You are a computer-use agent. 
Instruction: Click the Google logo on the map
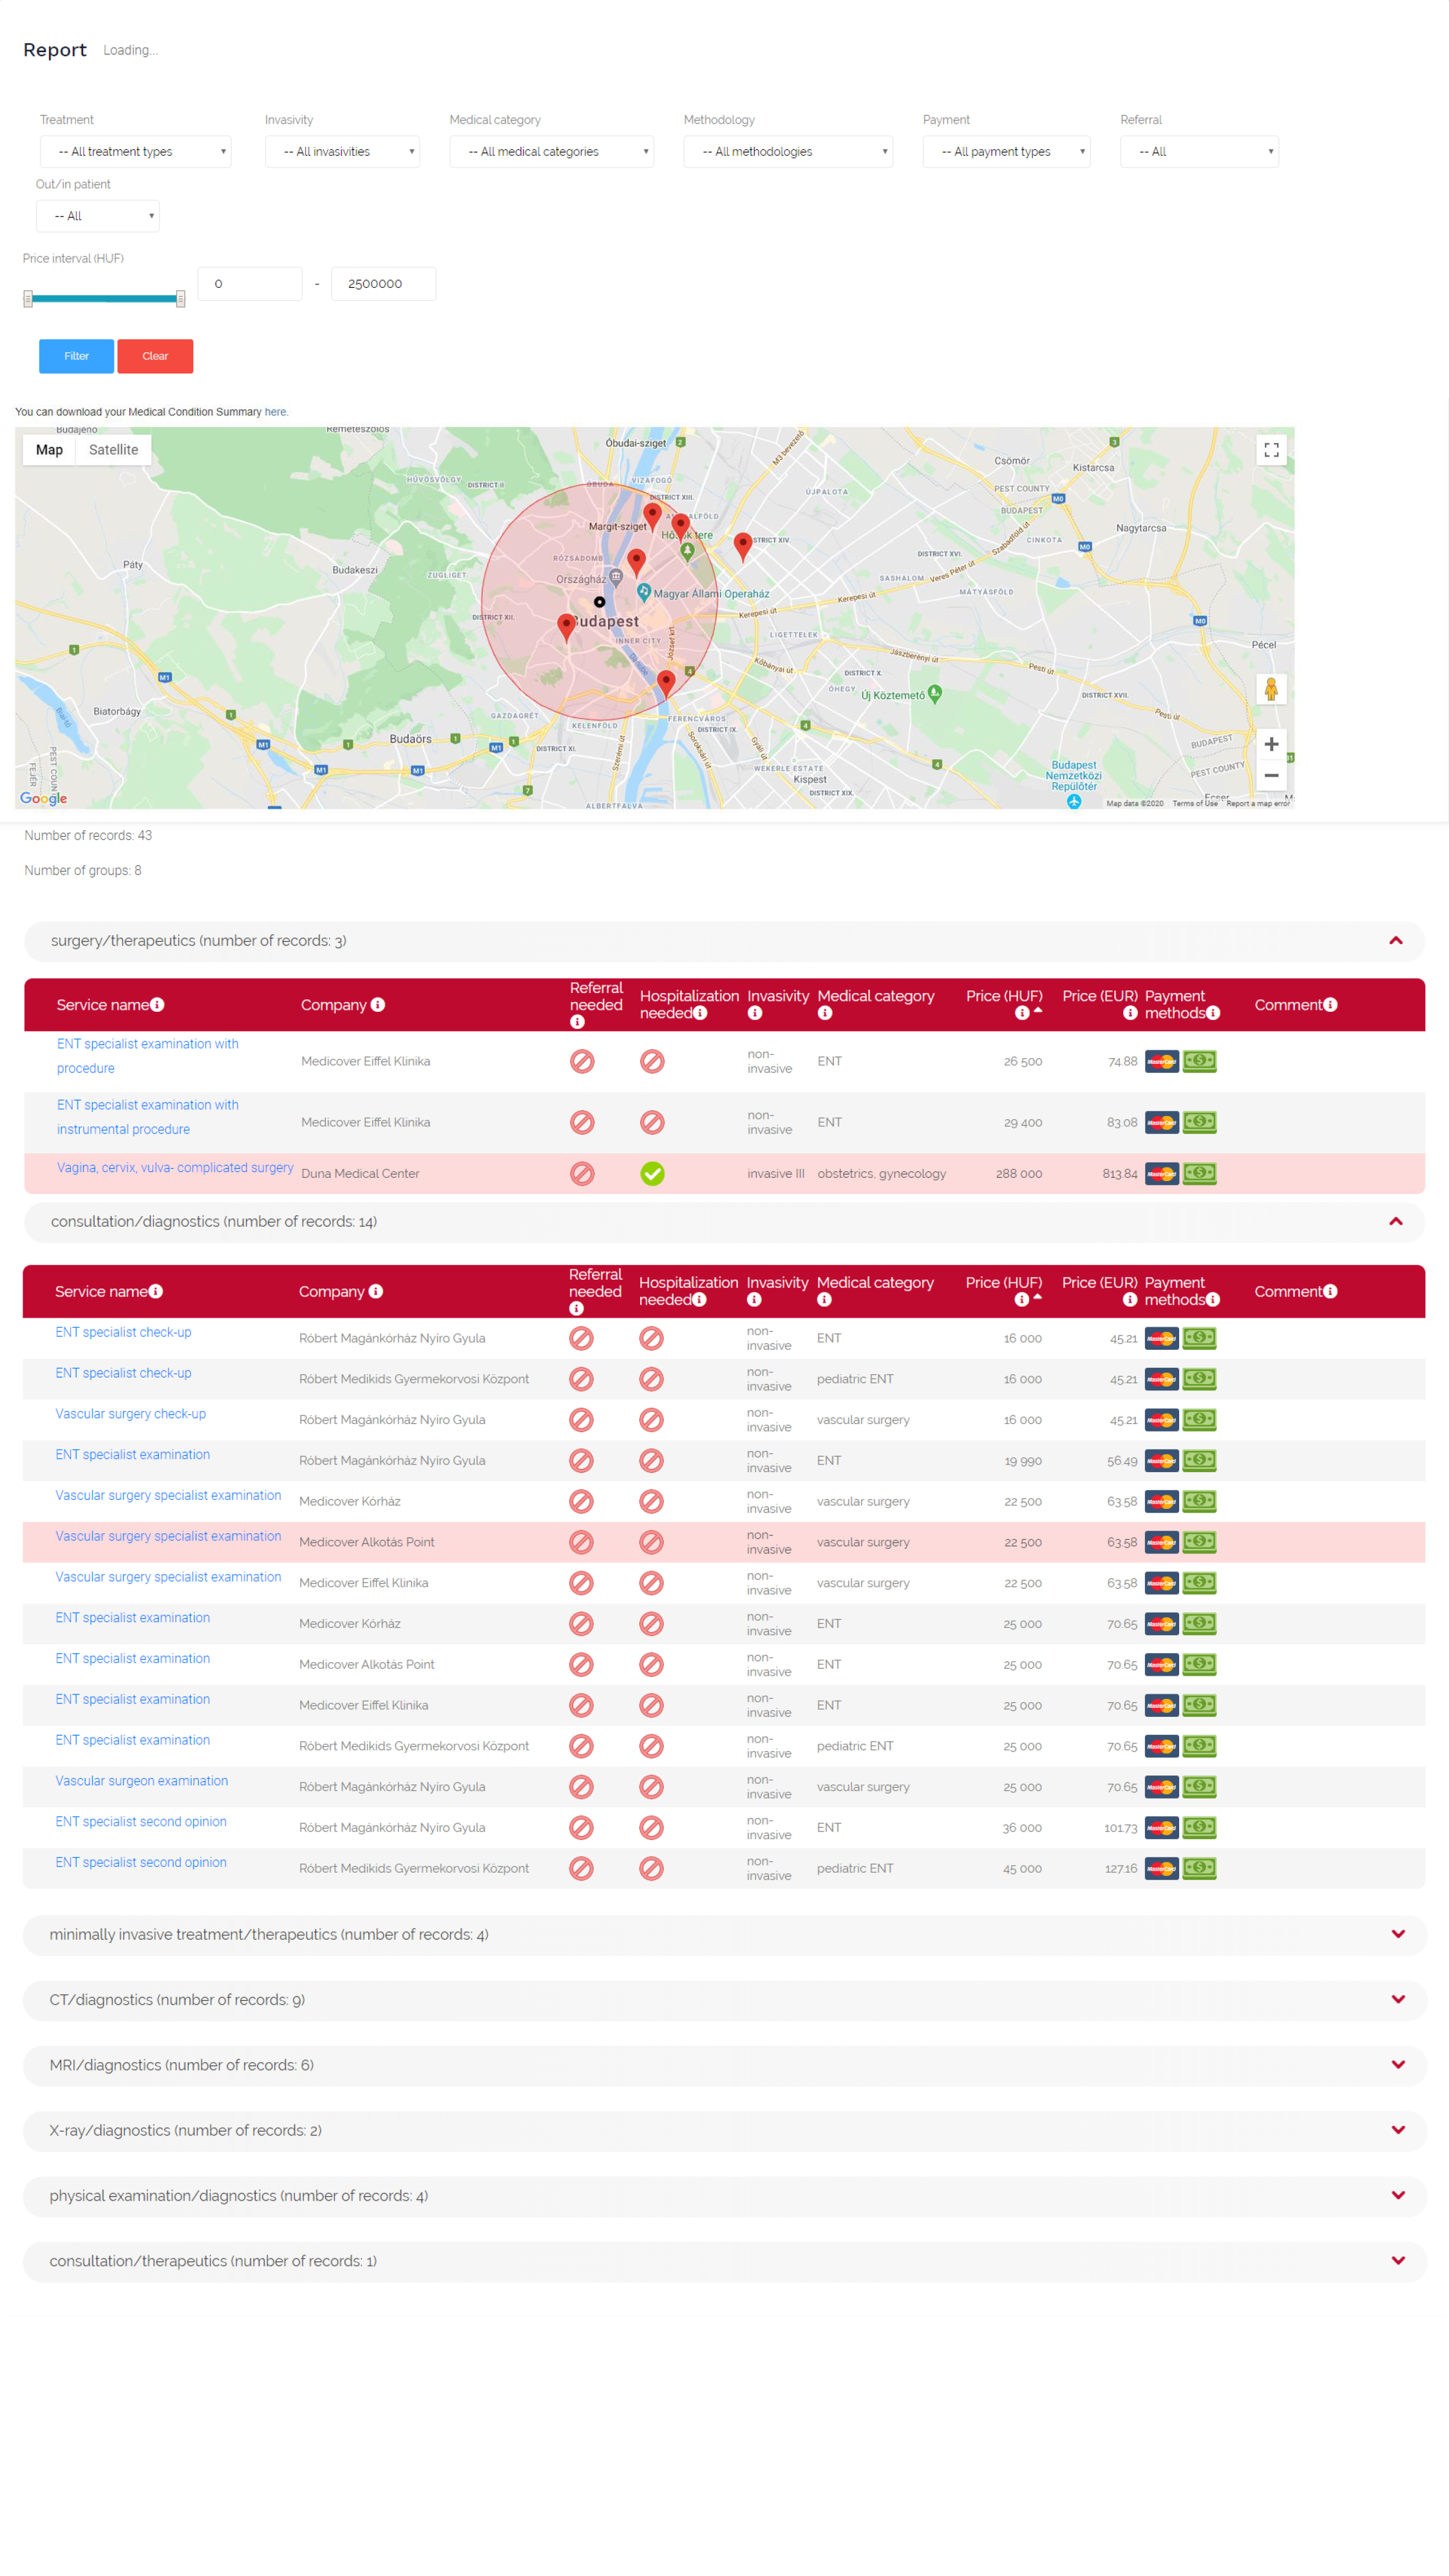(x=43, y=798)
